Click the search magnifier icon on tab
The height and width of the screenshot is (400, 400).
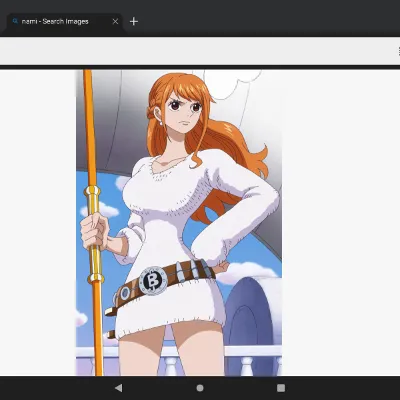[x=15, y=21]
